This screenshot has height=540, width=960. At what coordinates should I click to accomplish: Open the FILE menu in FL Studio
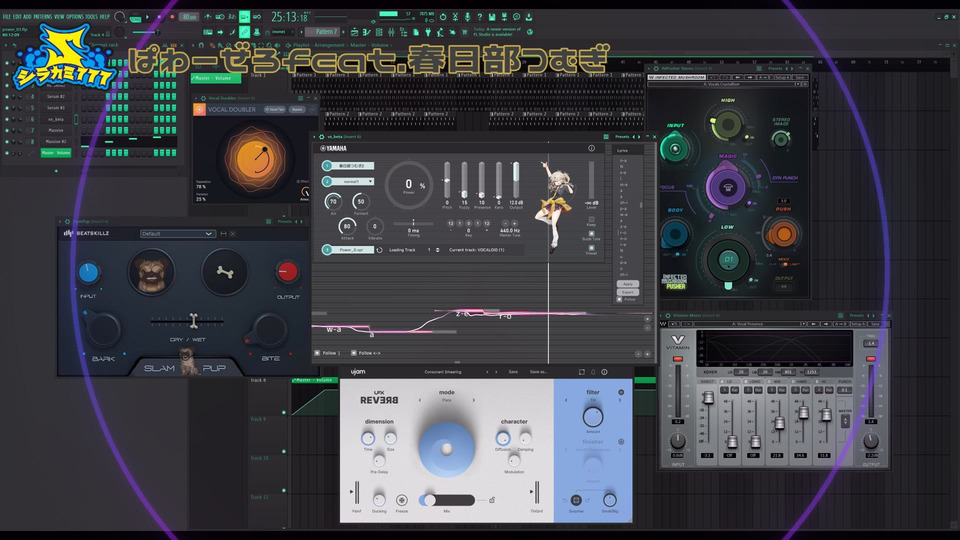coord(7,17)
